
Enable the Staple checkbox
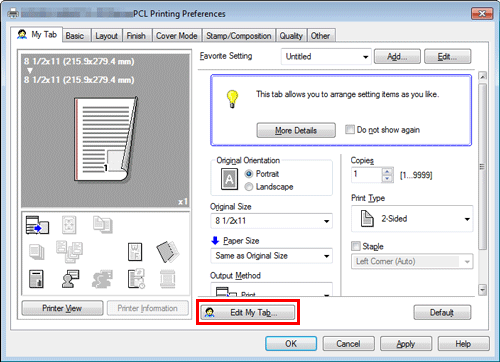coord(356,246)
